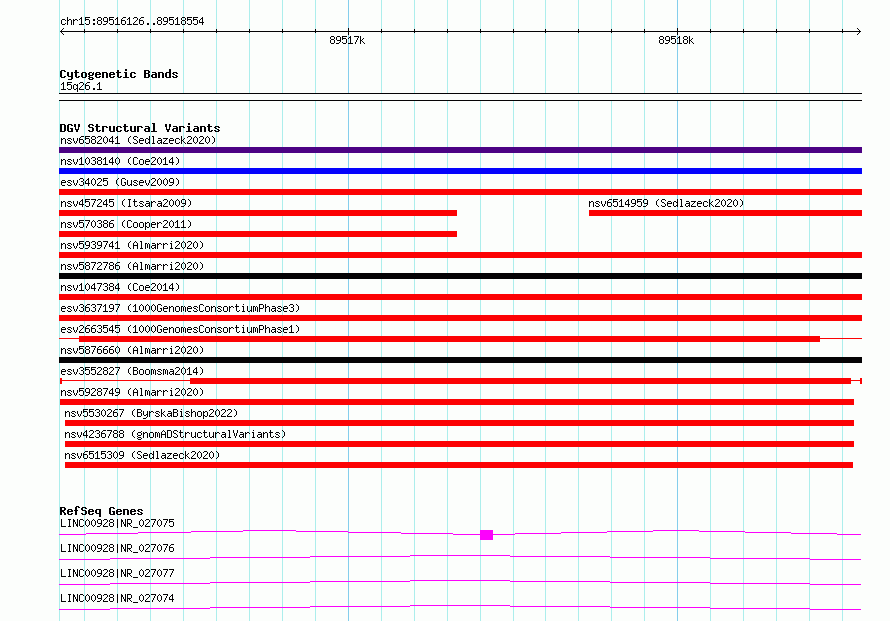
Task: Click the red bar below nsv6515309
Action: point(459,465)
